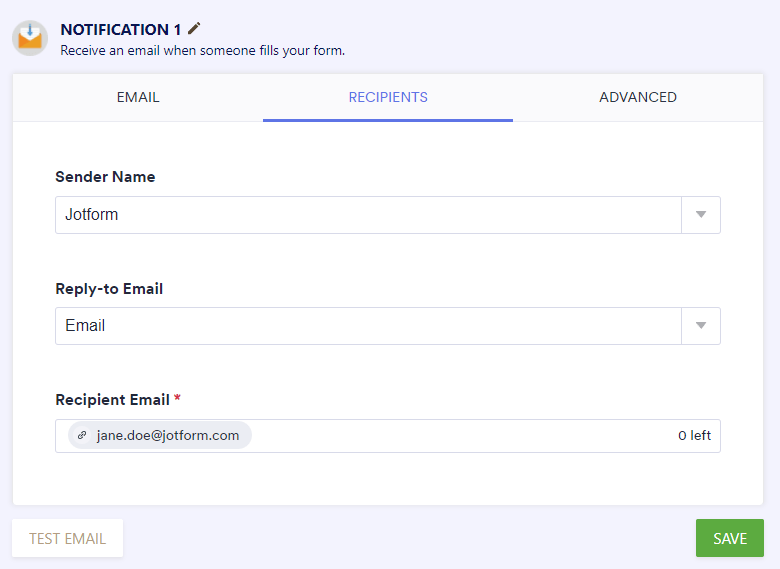The width and height of the screenshot is (780, 569).
Task: Click the '0 left' recipient counter
Action: 694,436
